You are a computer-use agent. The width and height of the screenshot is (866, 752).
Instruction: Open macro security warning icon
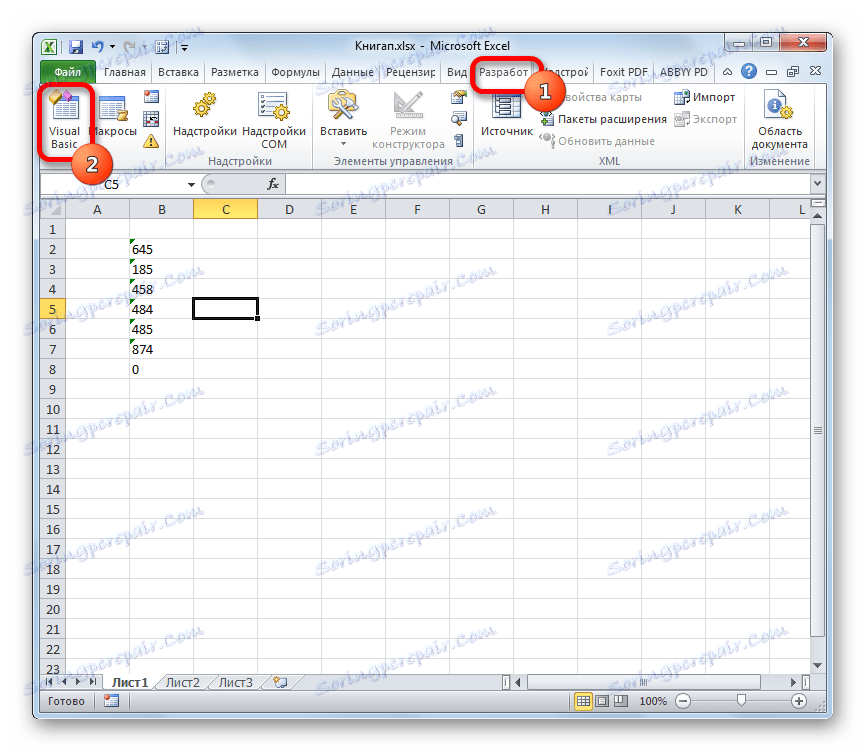[151, 141]
